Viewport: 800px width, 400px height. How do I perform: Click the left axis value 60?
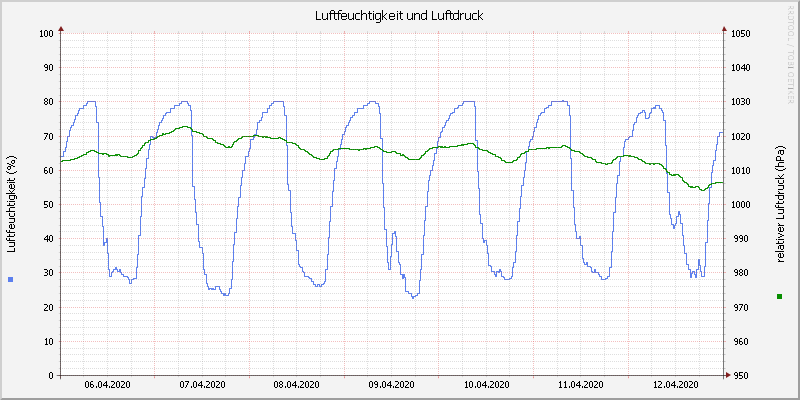pos(48,170)
